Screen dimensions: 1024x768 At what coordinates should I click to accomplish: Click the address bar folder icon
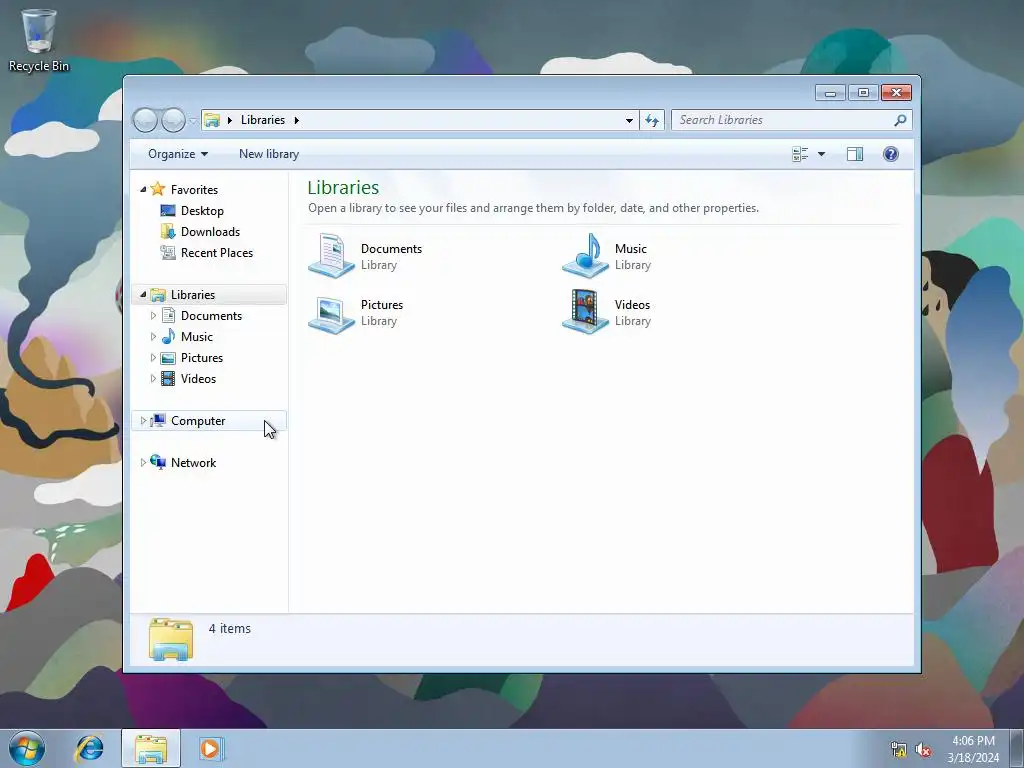tap(212, 120)
